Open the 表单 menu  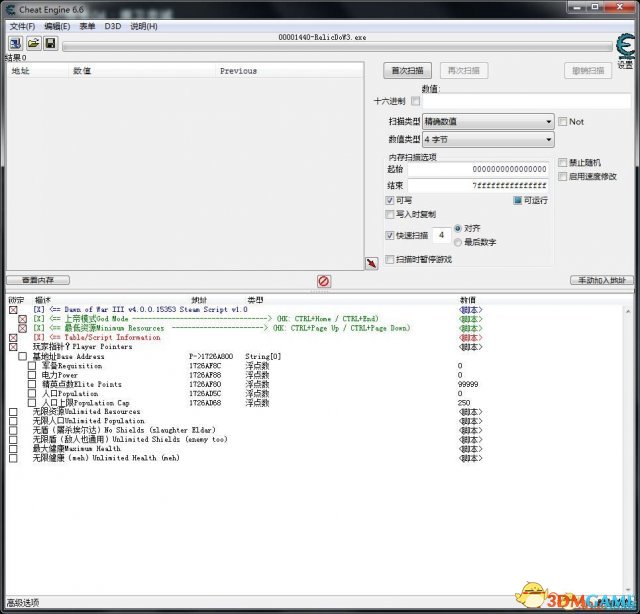click(x=87, y=27)
